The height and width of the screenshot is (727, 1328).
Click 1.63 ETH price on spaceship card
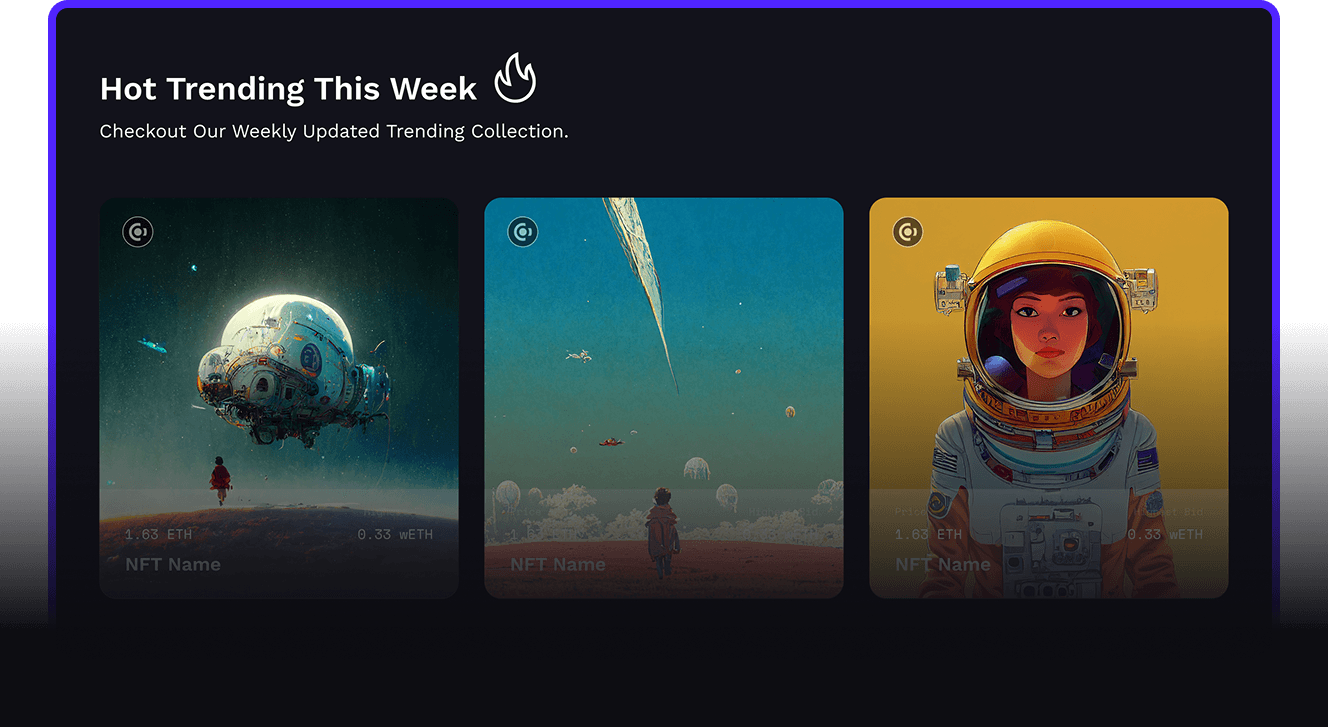(x=158, y=534)
